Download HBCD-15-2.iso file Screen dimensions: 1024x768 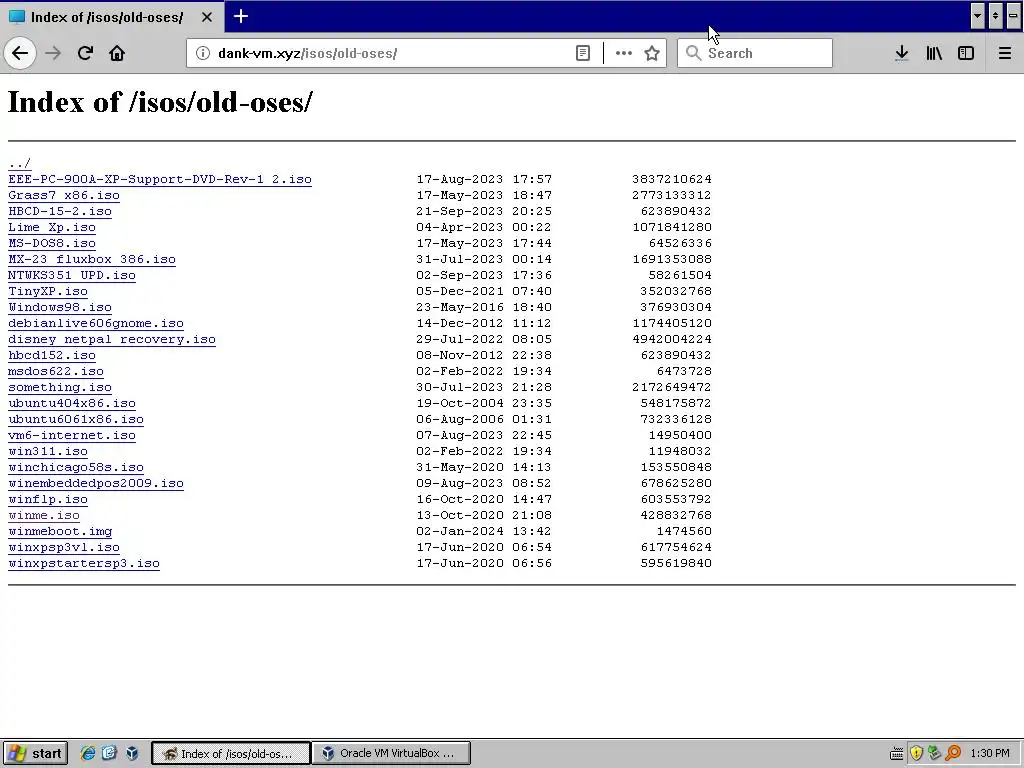coord(60,211)
